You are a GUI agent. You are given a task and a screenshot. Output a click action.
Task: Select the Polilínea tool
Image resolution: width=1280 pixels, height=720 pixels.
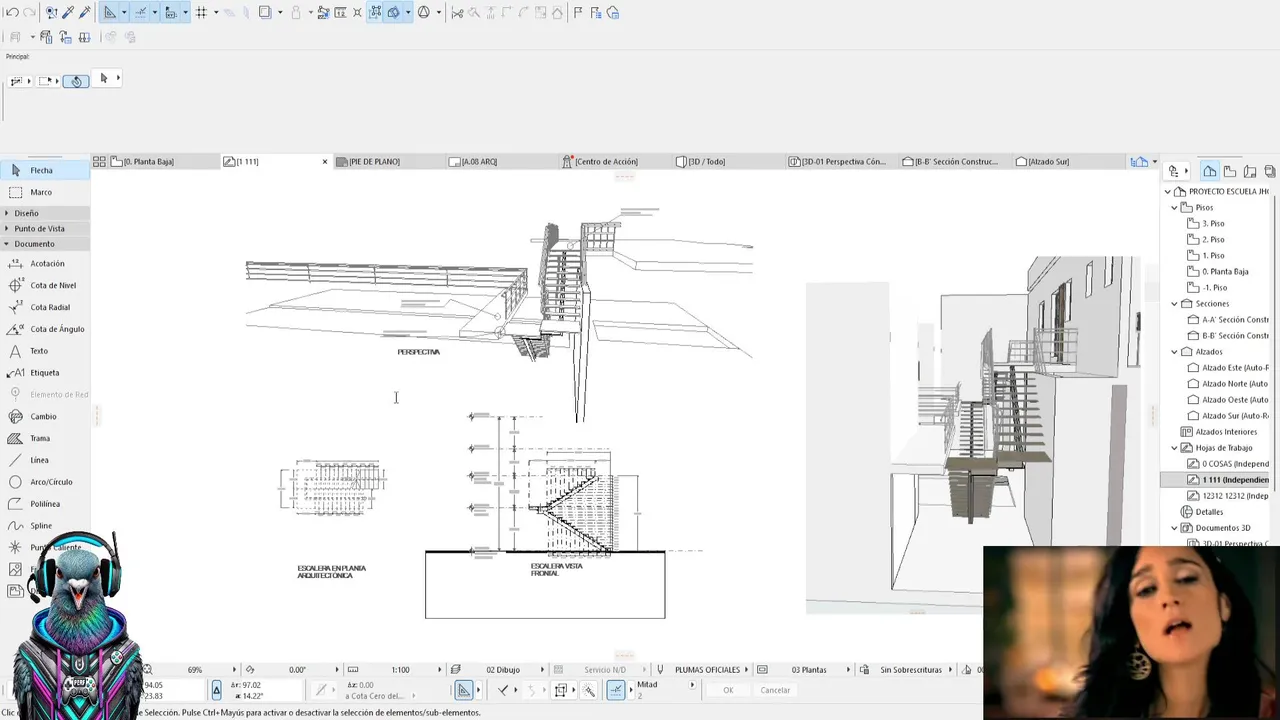(x=45, y=504)
